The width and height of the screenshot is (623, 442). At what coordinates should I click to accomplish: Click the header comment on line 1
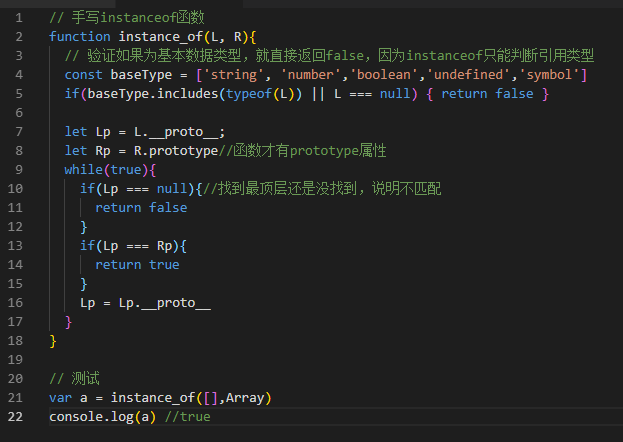pos(127,18)
